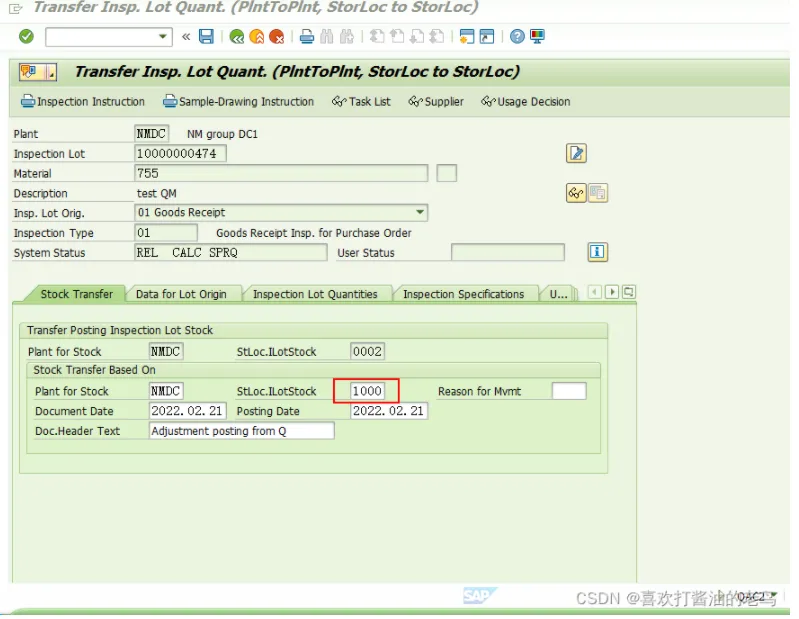The height and width of the screenshot is (619, 799).
Task: Click the Inspection Instruction button
Action: [x=83, y=102]
